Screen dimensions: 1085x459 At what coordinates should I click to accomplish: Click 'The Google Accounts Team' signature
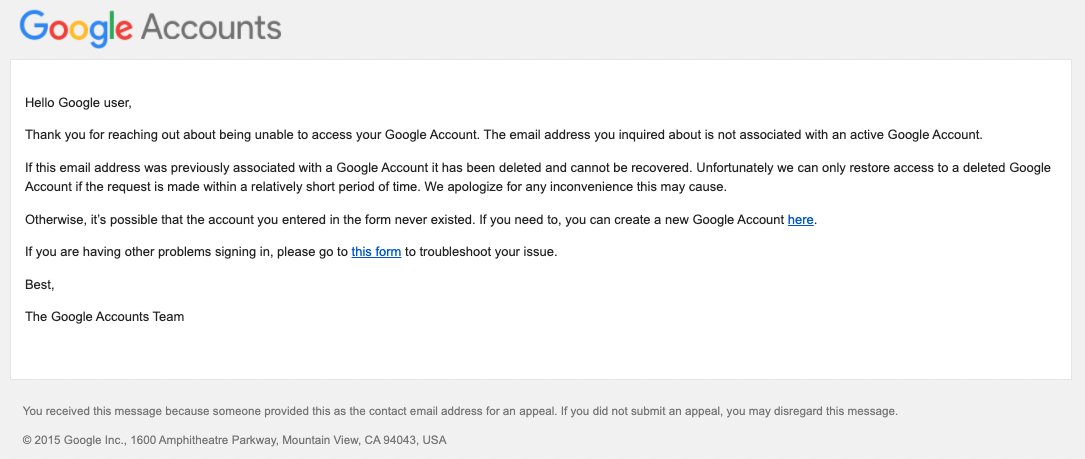104,317
